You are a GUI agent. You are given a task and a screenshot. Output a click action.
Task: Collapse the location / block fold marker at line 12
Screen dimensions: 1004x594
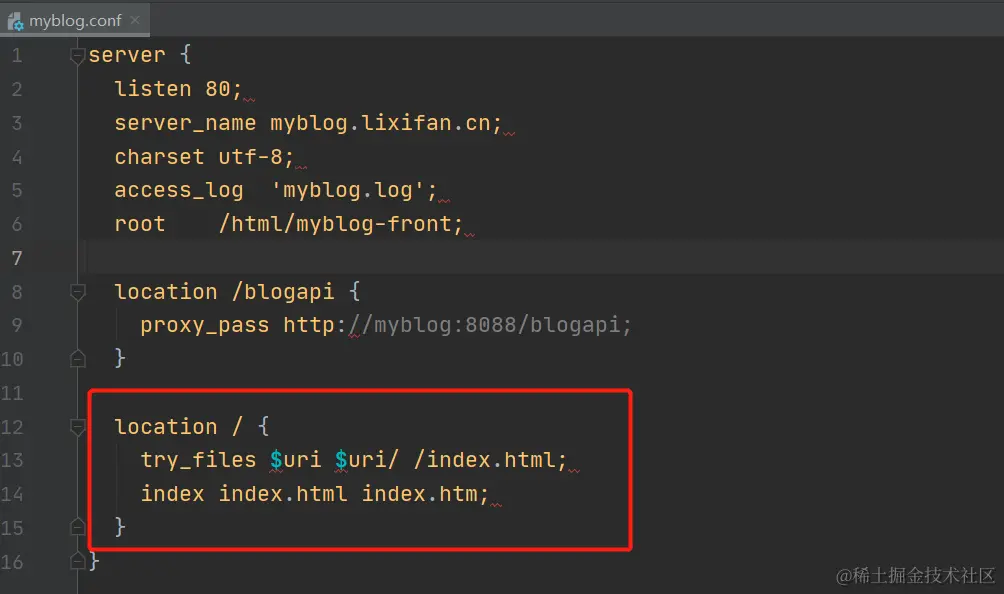click(77, 427)
